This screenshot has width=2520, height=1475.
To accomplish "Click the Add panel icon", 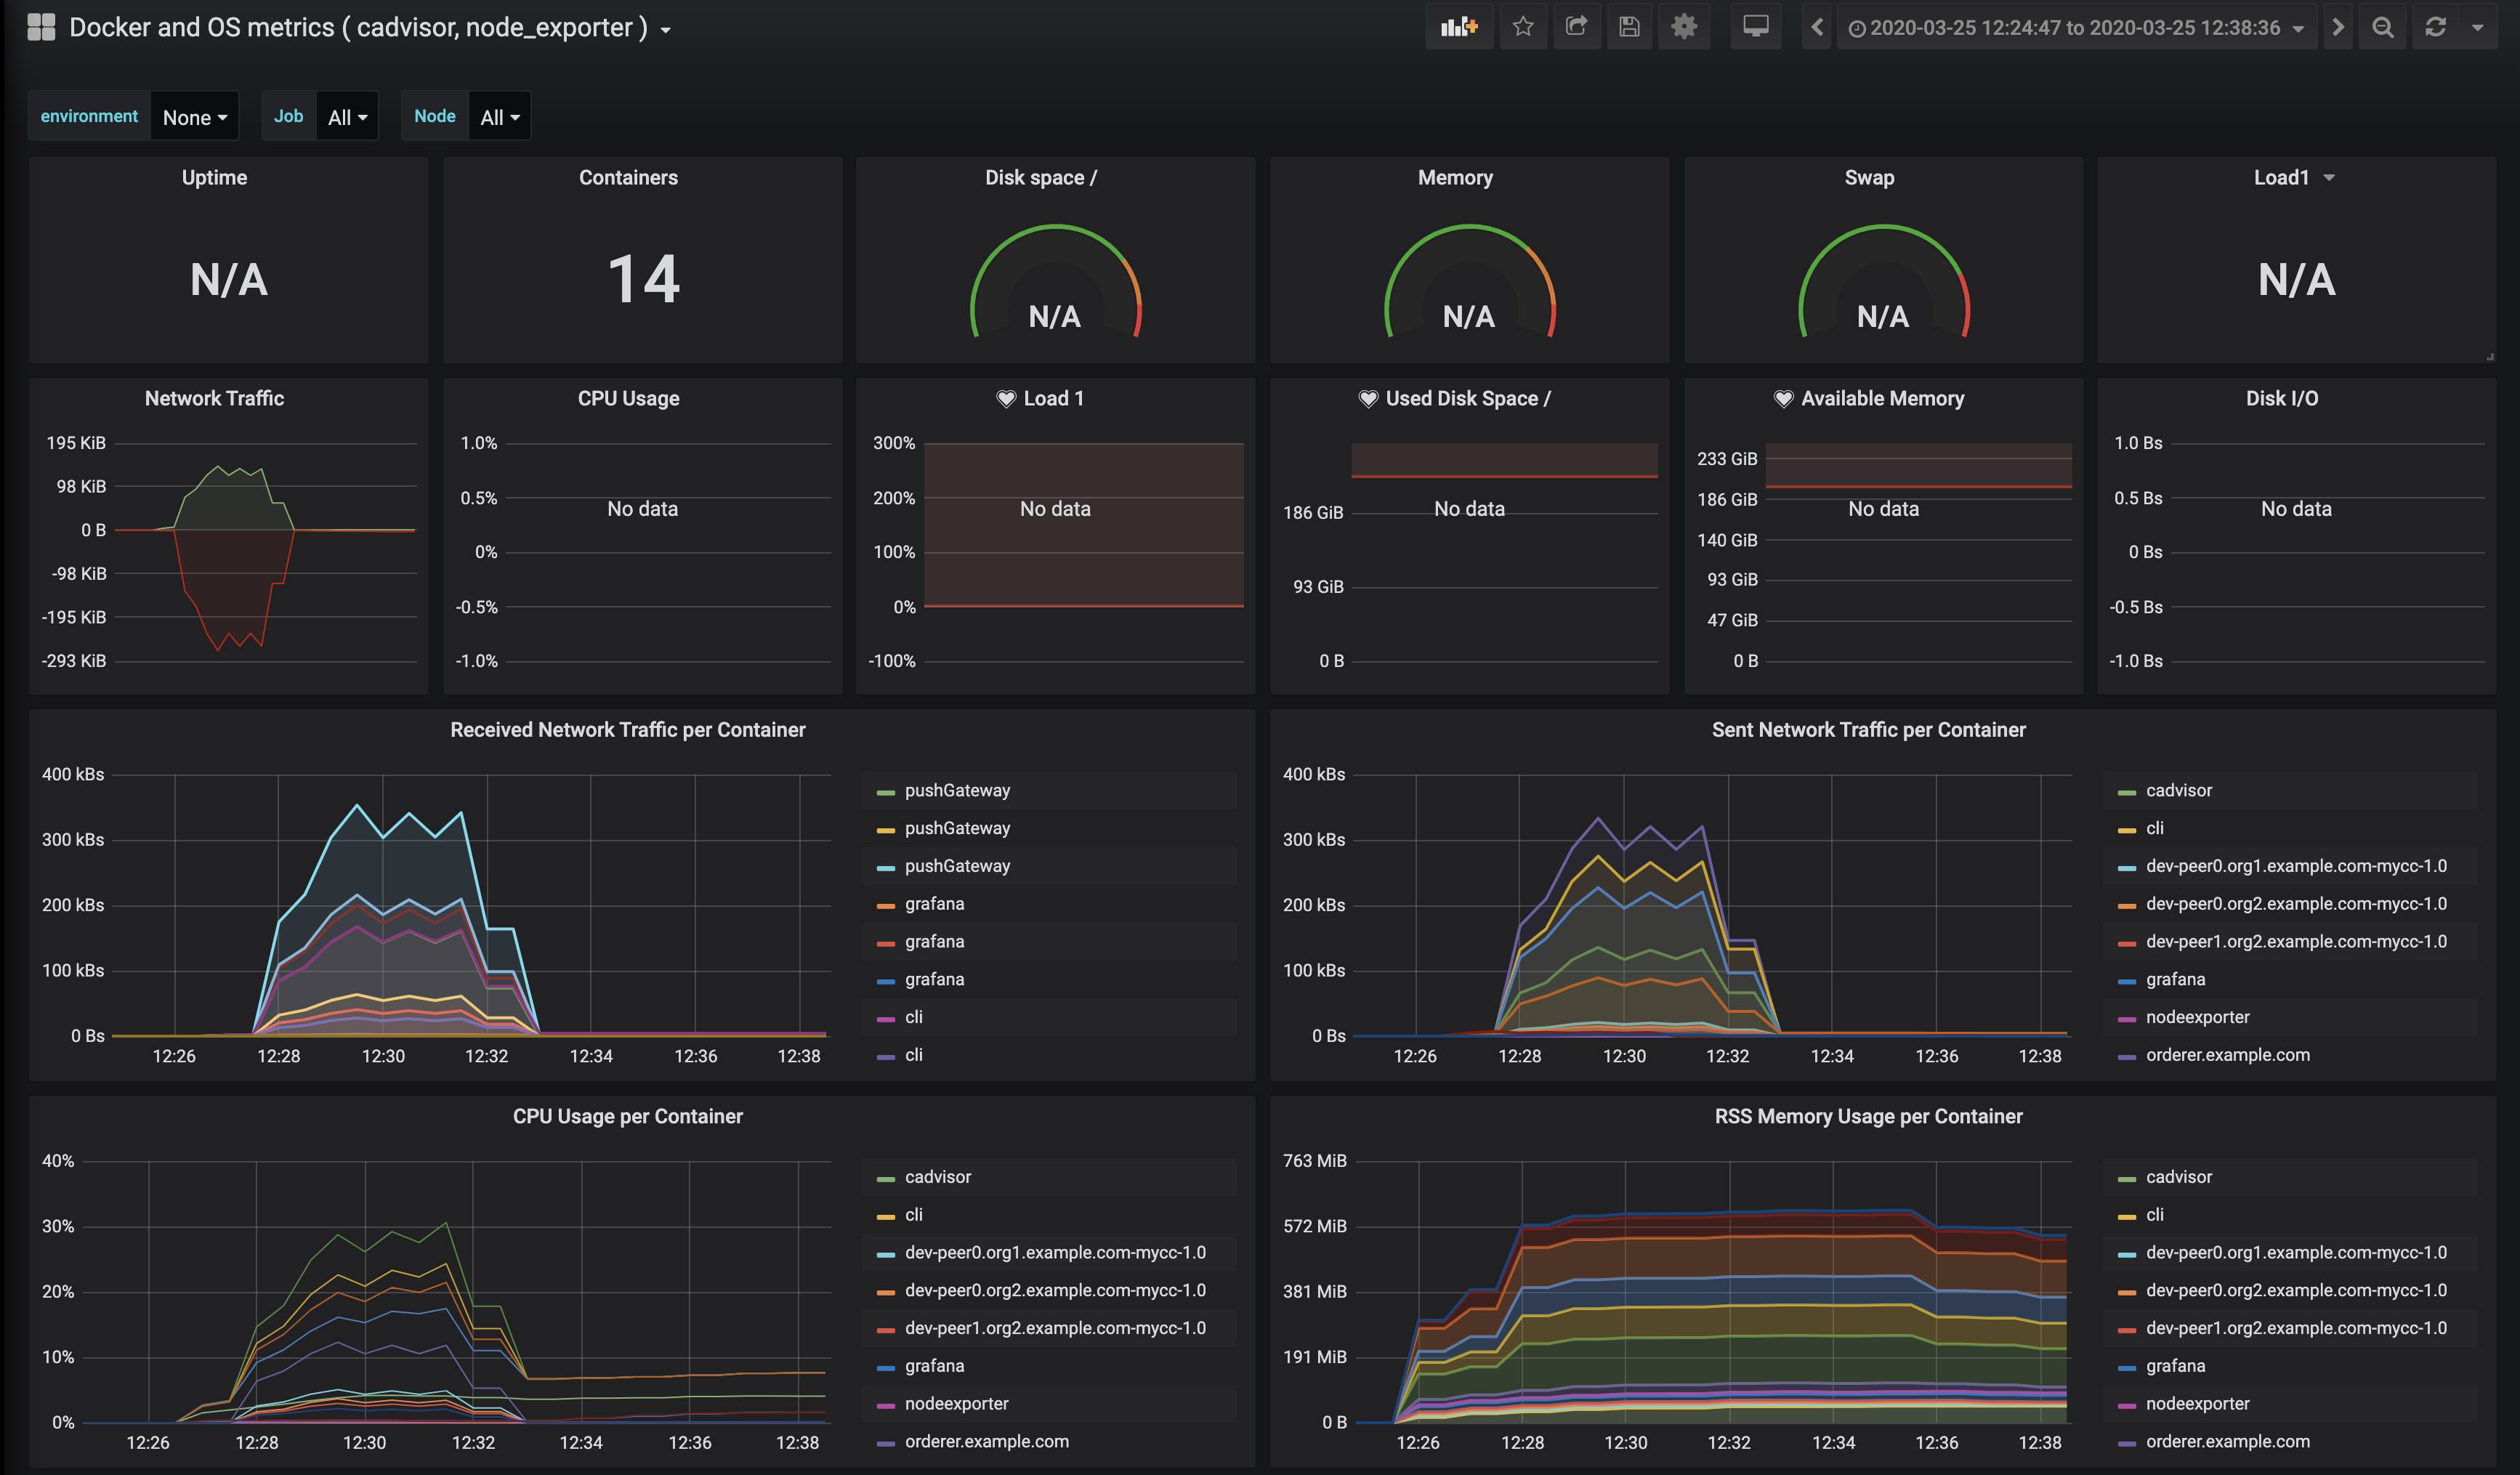I will [1459, 27].
